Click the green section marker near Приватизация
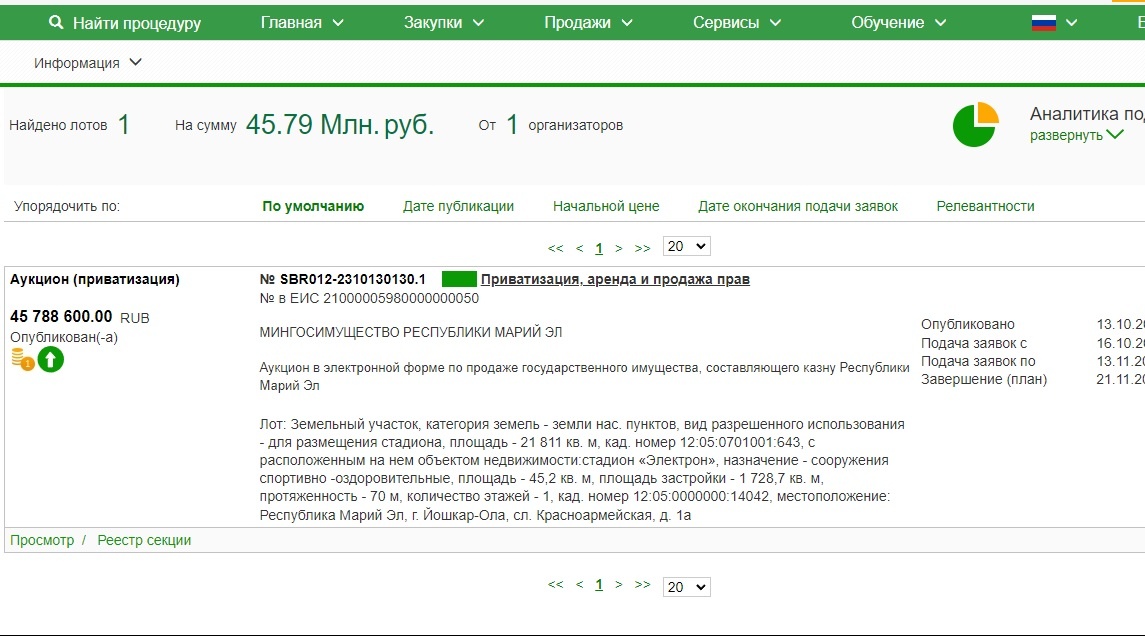This screenshot has width=1145, height=636. tap(459, 280)
